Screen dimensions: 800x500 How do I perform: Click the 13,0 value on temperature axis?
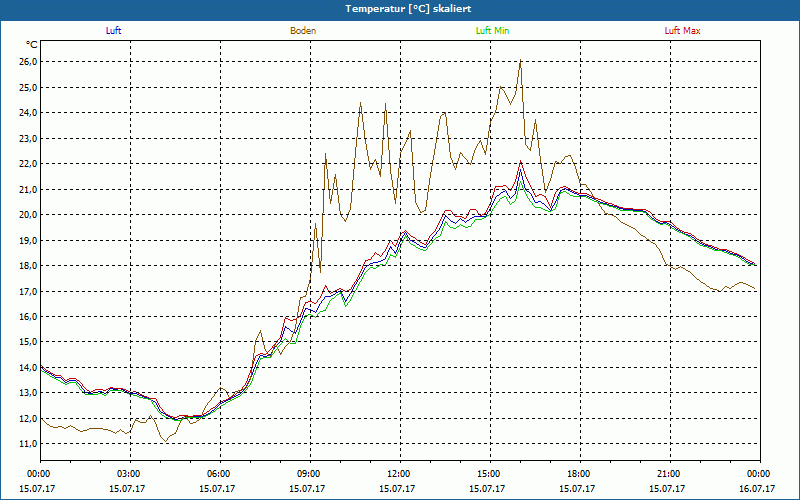(28, 393)
